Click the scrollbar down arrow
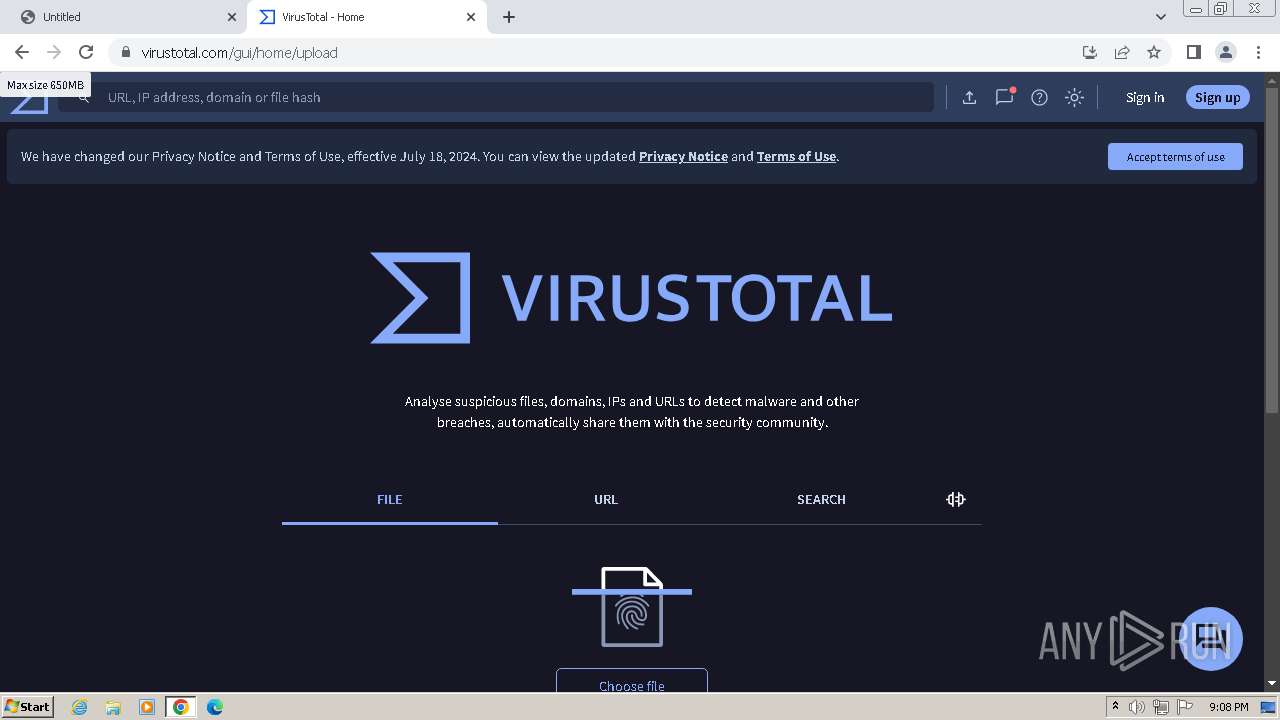Viewport: 1280px width, 720px height. pos(1272,683)
